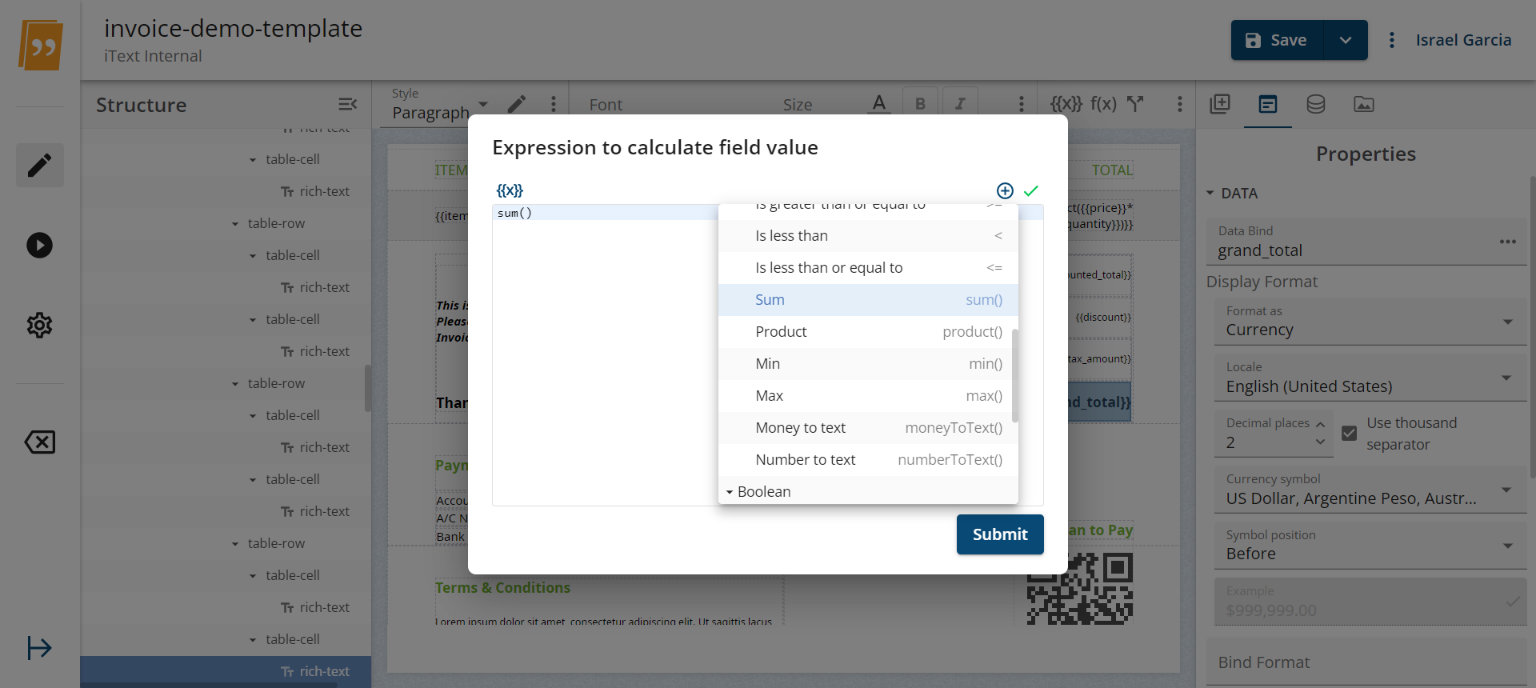The width and height of the screenshot is (1536, 688).
Task: Click the backspace delete icon in sidebar
Action: point(39,442)
